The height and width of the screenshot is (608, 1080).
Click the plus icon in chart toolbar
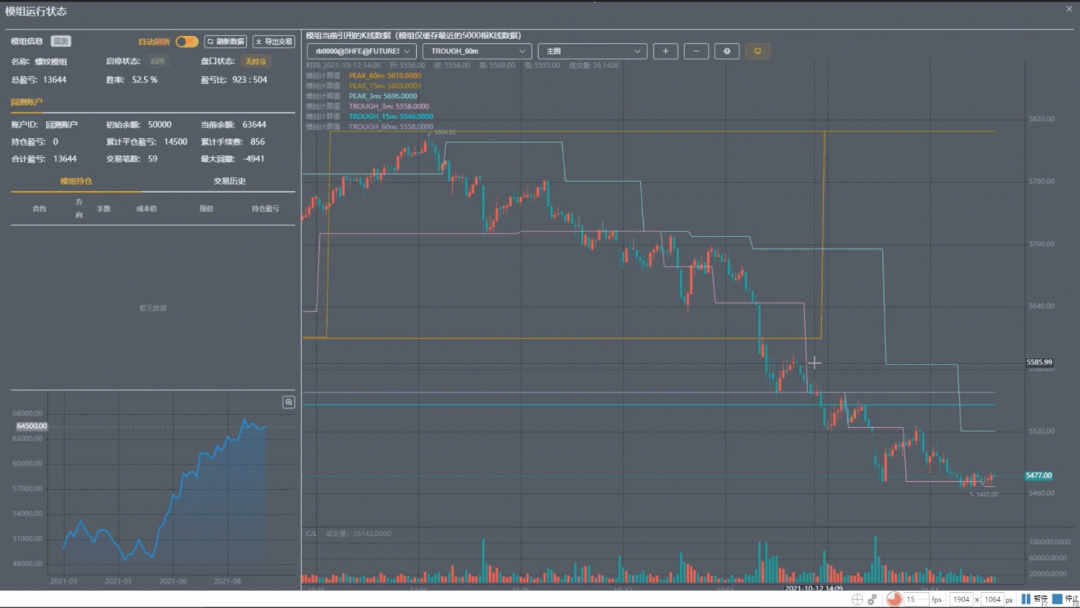(665, 51)
